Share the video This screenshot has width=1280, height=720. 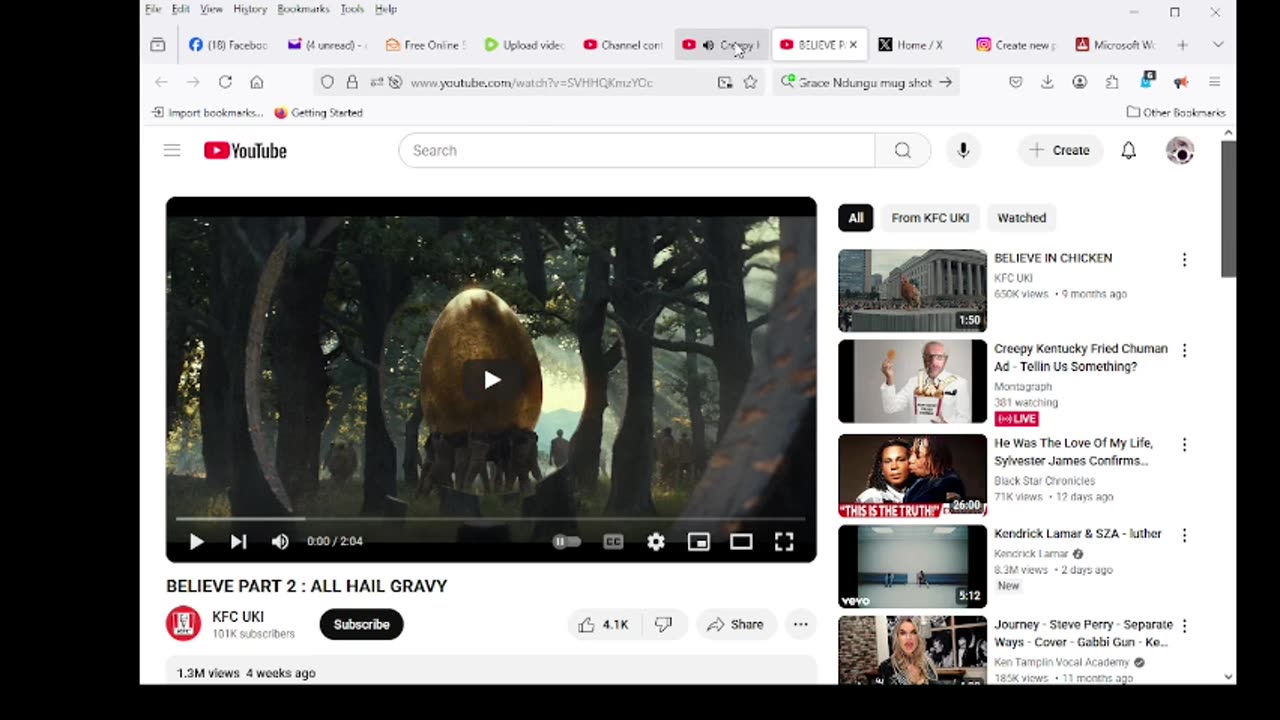736,624
